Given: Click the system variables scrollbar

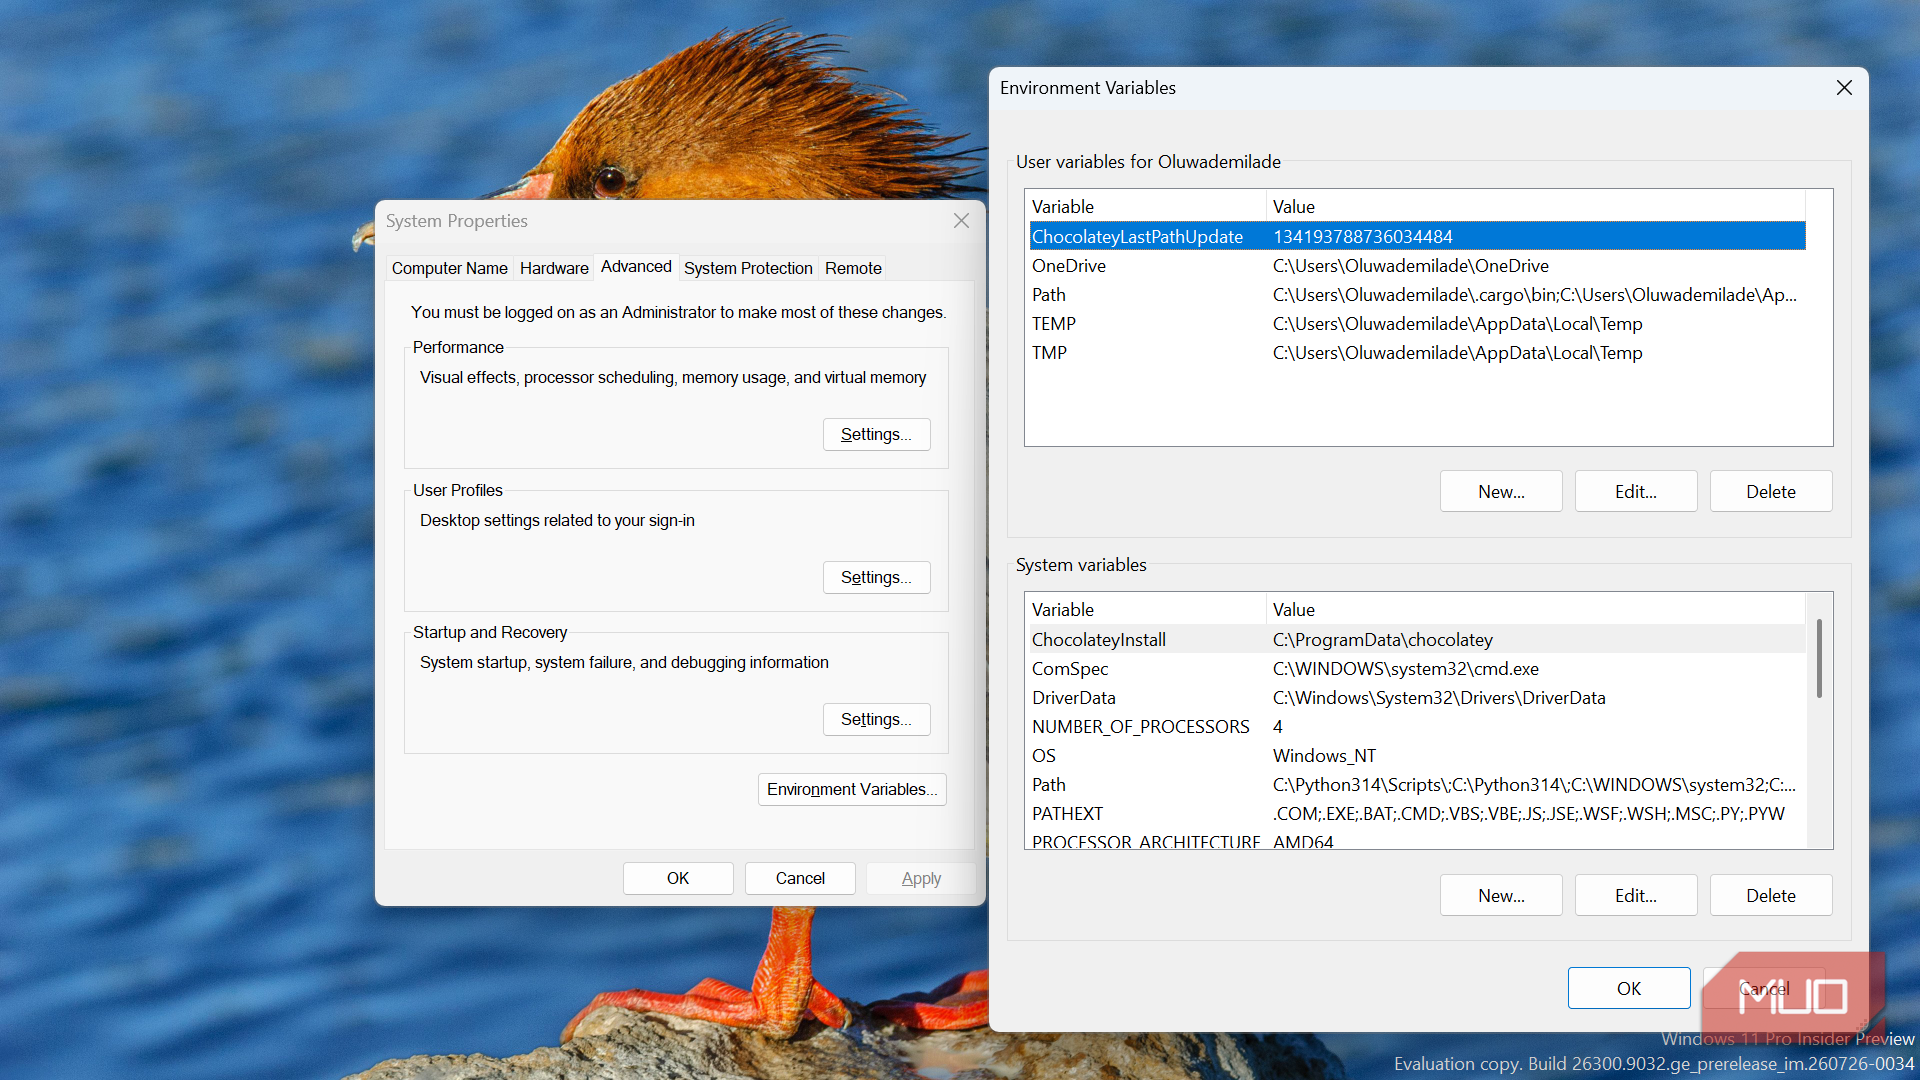Looking at the screenshot, I should click(1819, 660).
